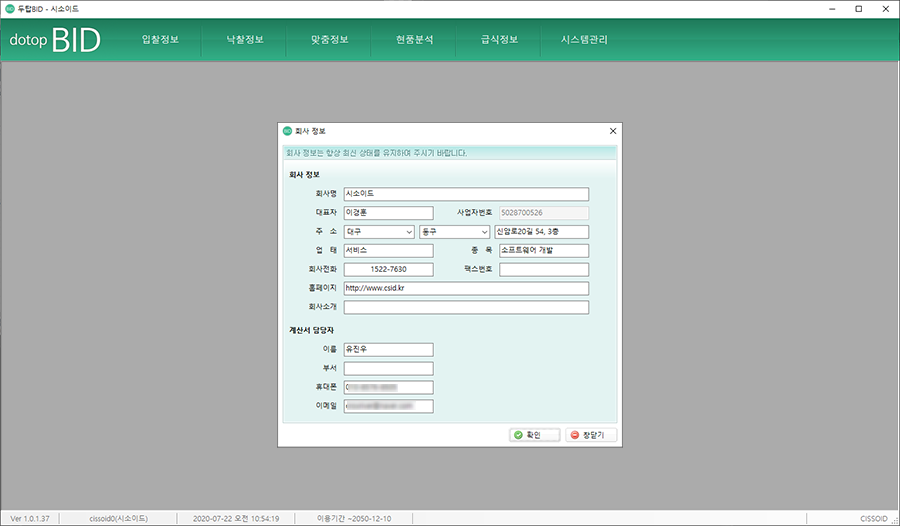Open the 낙찰정보 menu
Viewport: 900px width, 526px height.
244,41
